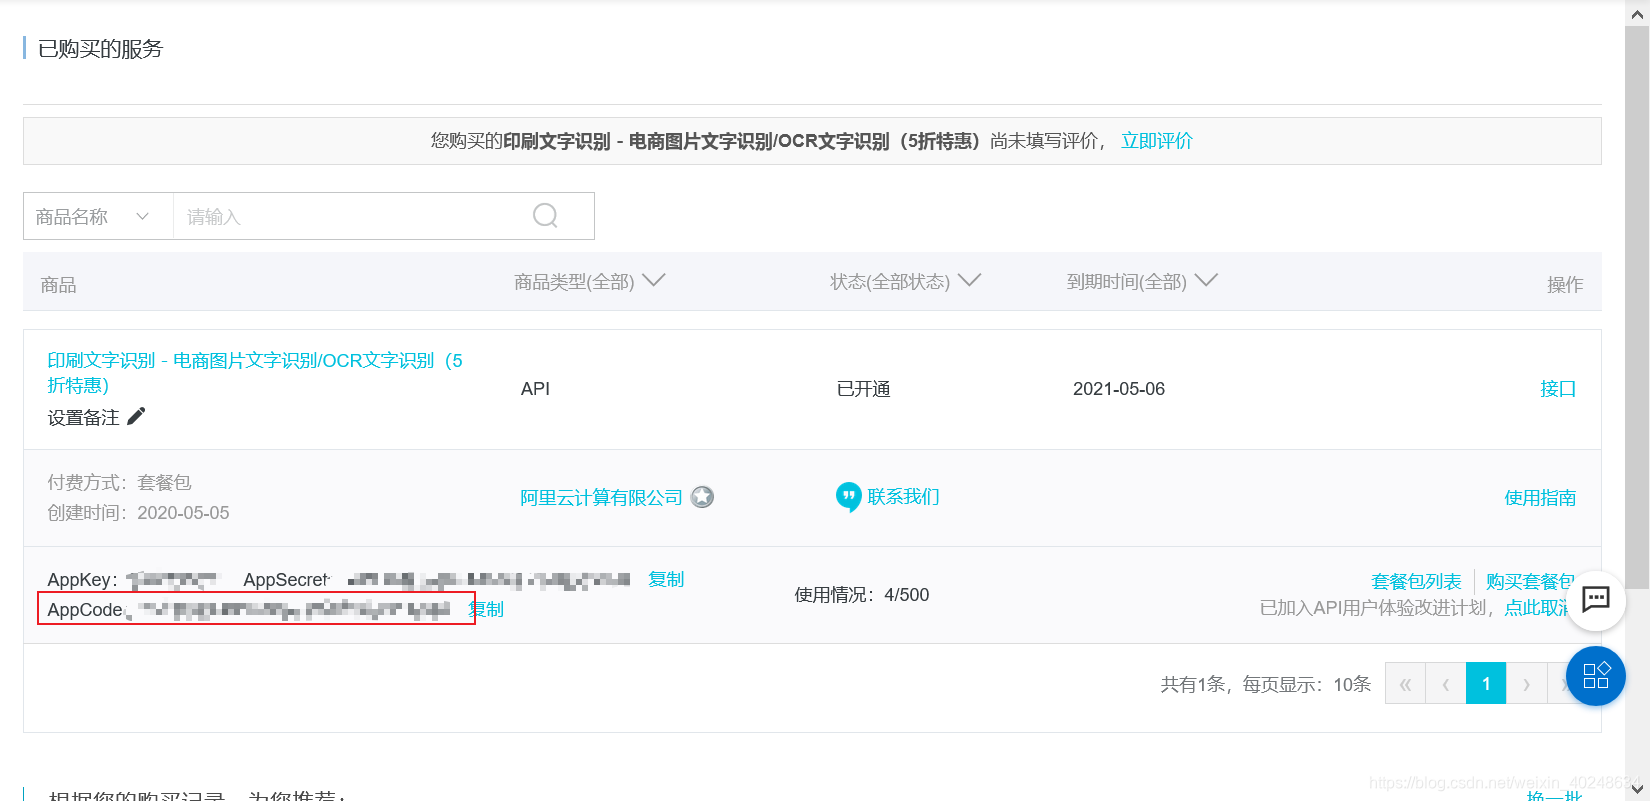Click the 商品 column header
This screenshot has height=801, width=1650.
(x=58, y=285)
